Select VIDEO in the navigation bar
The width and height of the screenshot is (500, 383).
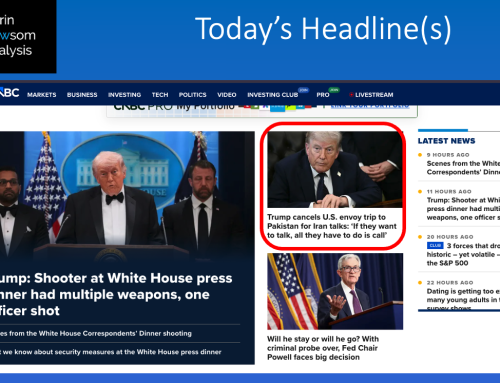coord(227,95)
